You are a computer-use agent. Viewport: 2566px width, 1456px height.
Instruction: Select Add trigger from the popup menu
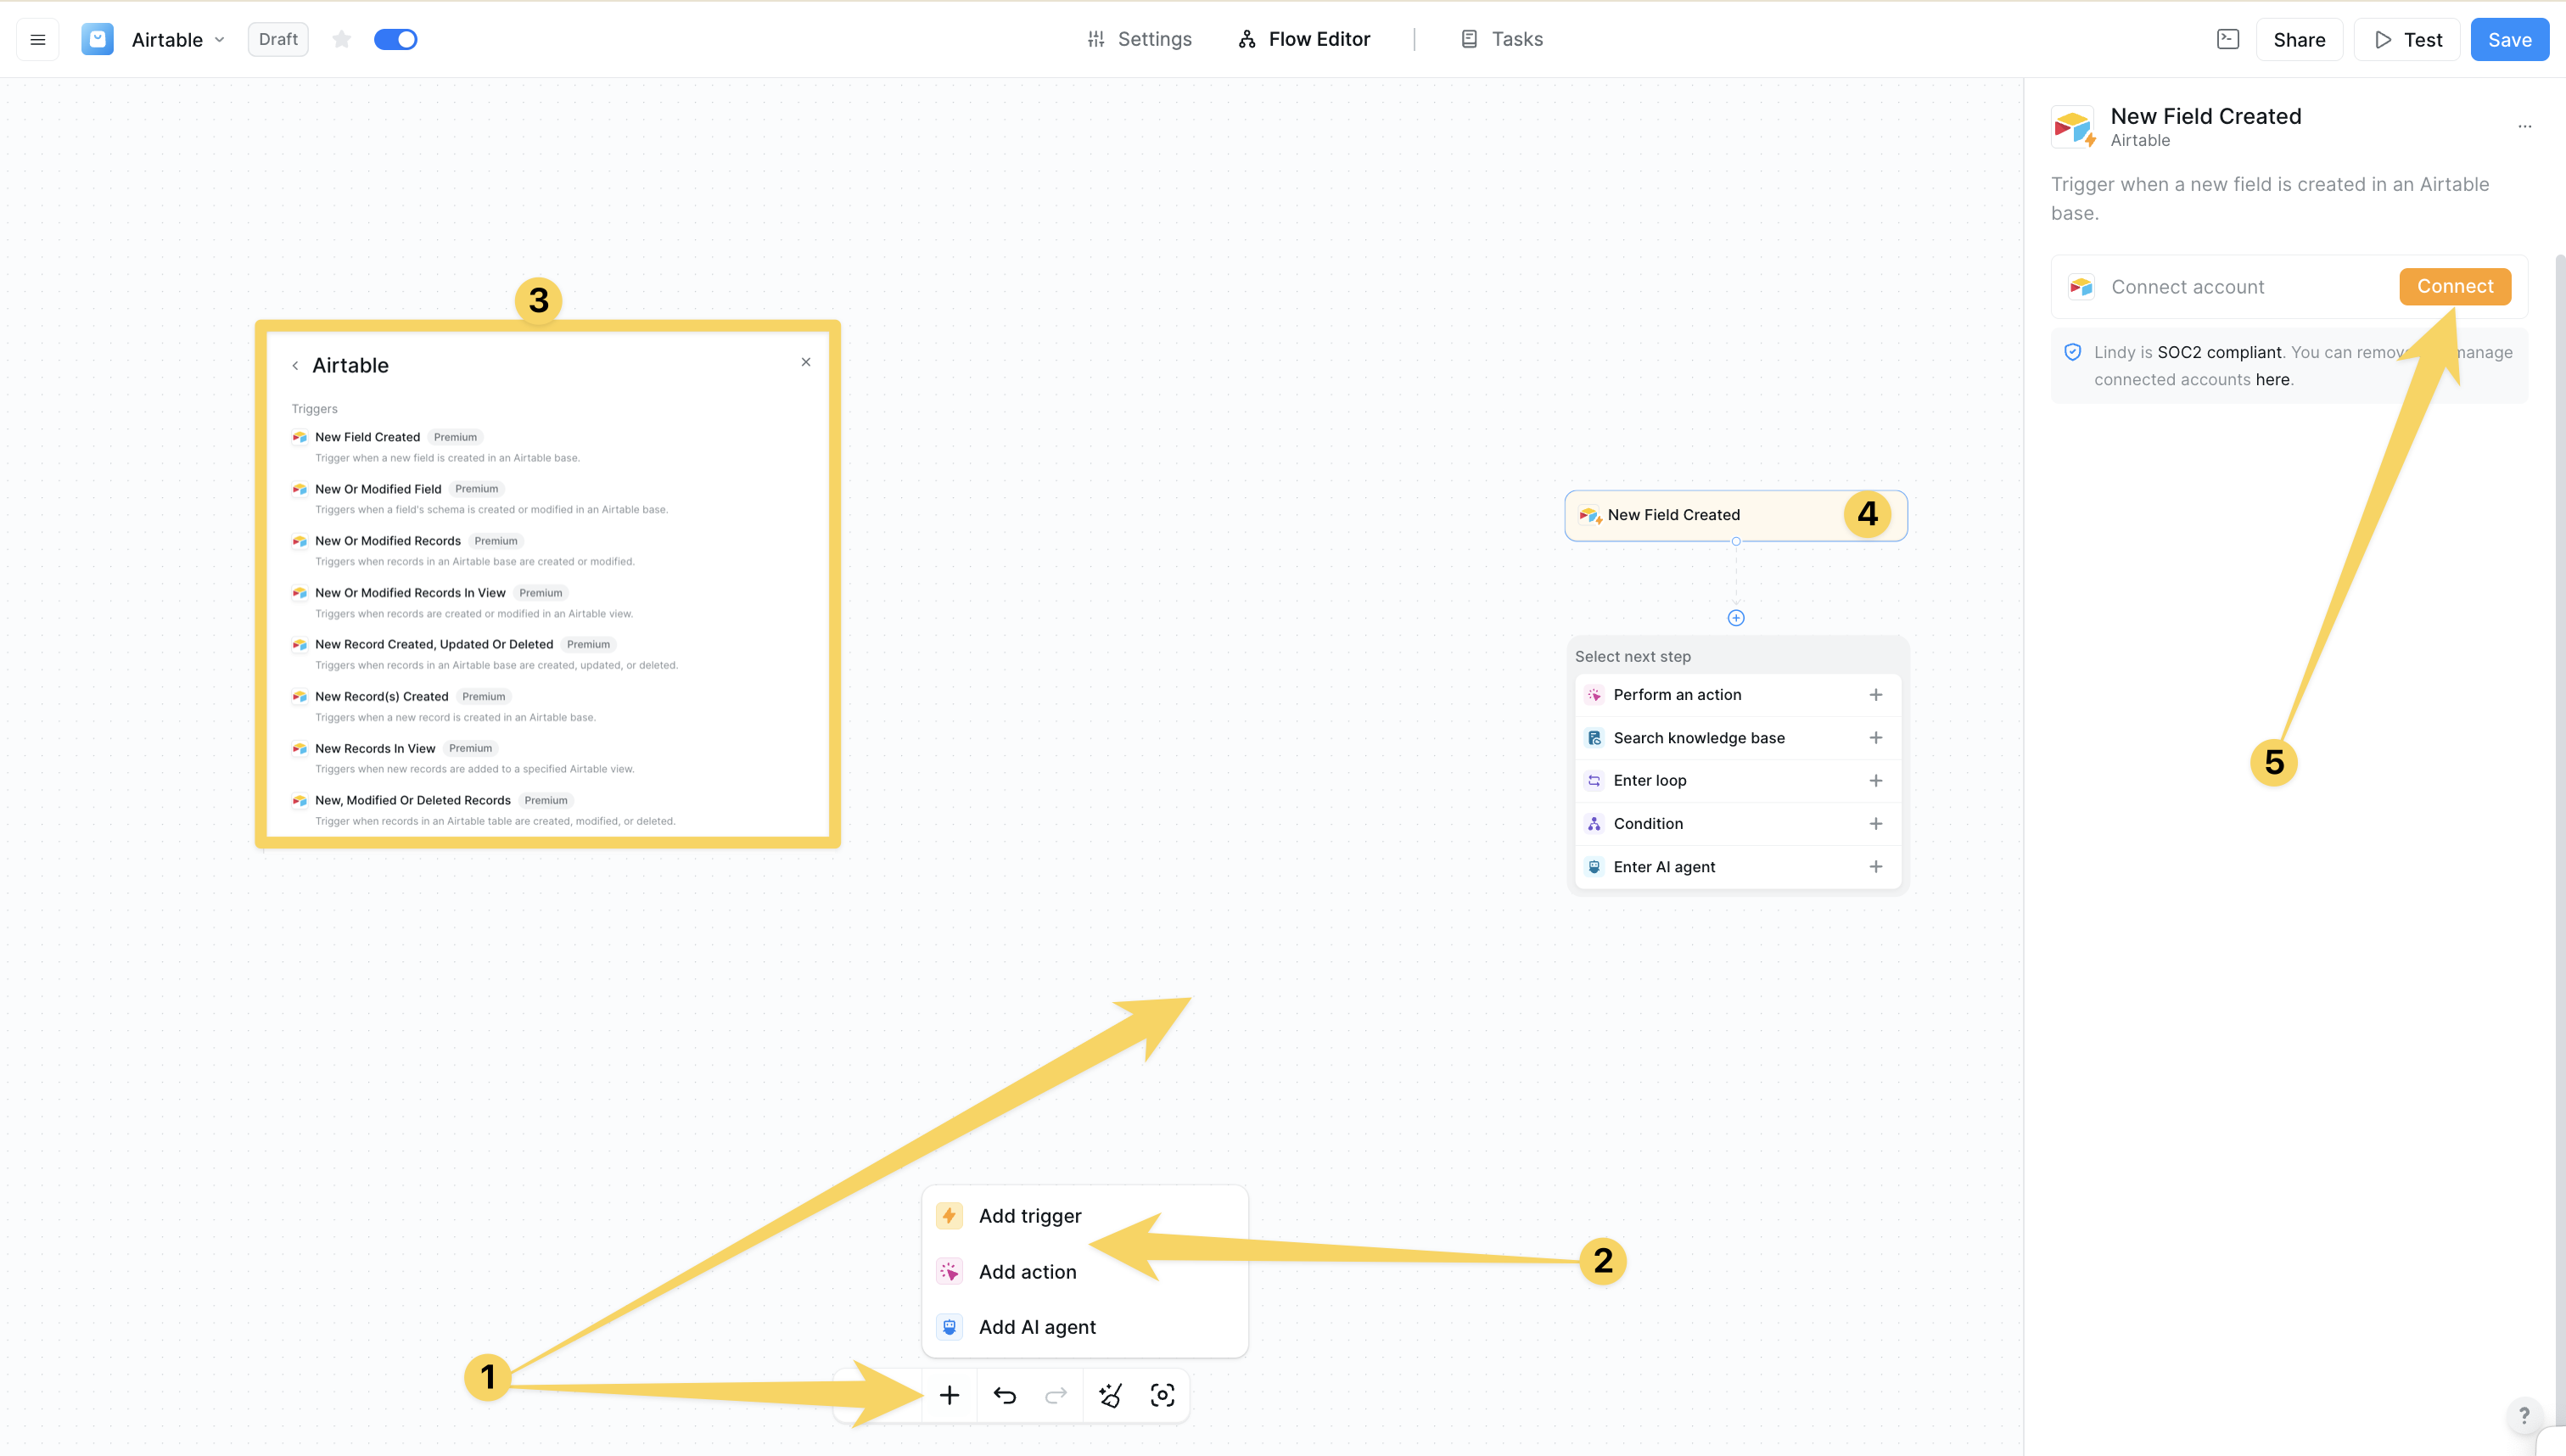[x=1029, y=1216]
